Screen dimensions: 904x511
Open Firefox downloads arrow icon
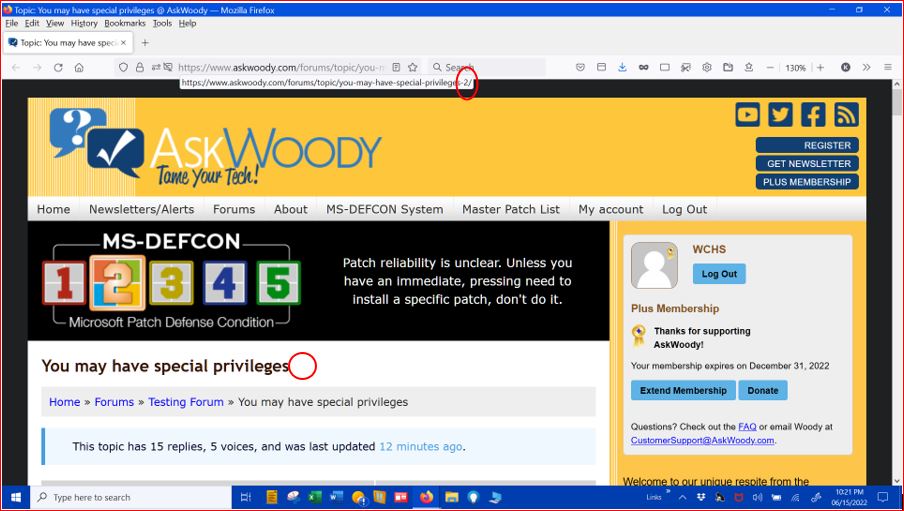[x=622, y=67]
